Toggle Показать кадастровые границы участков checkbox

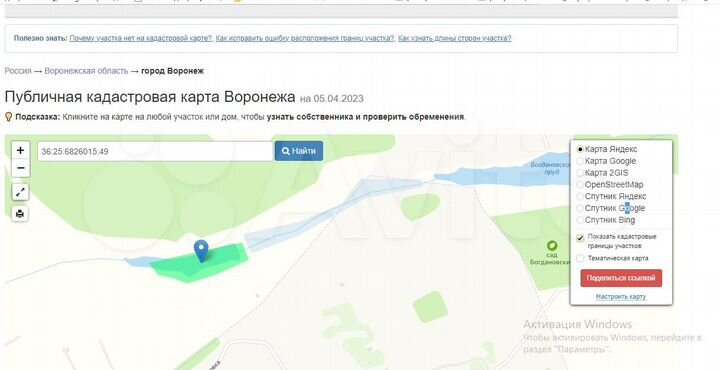(580, 238)
